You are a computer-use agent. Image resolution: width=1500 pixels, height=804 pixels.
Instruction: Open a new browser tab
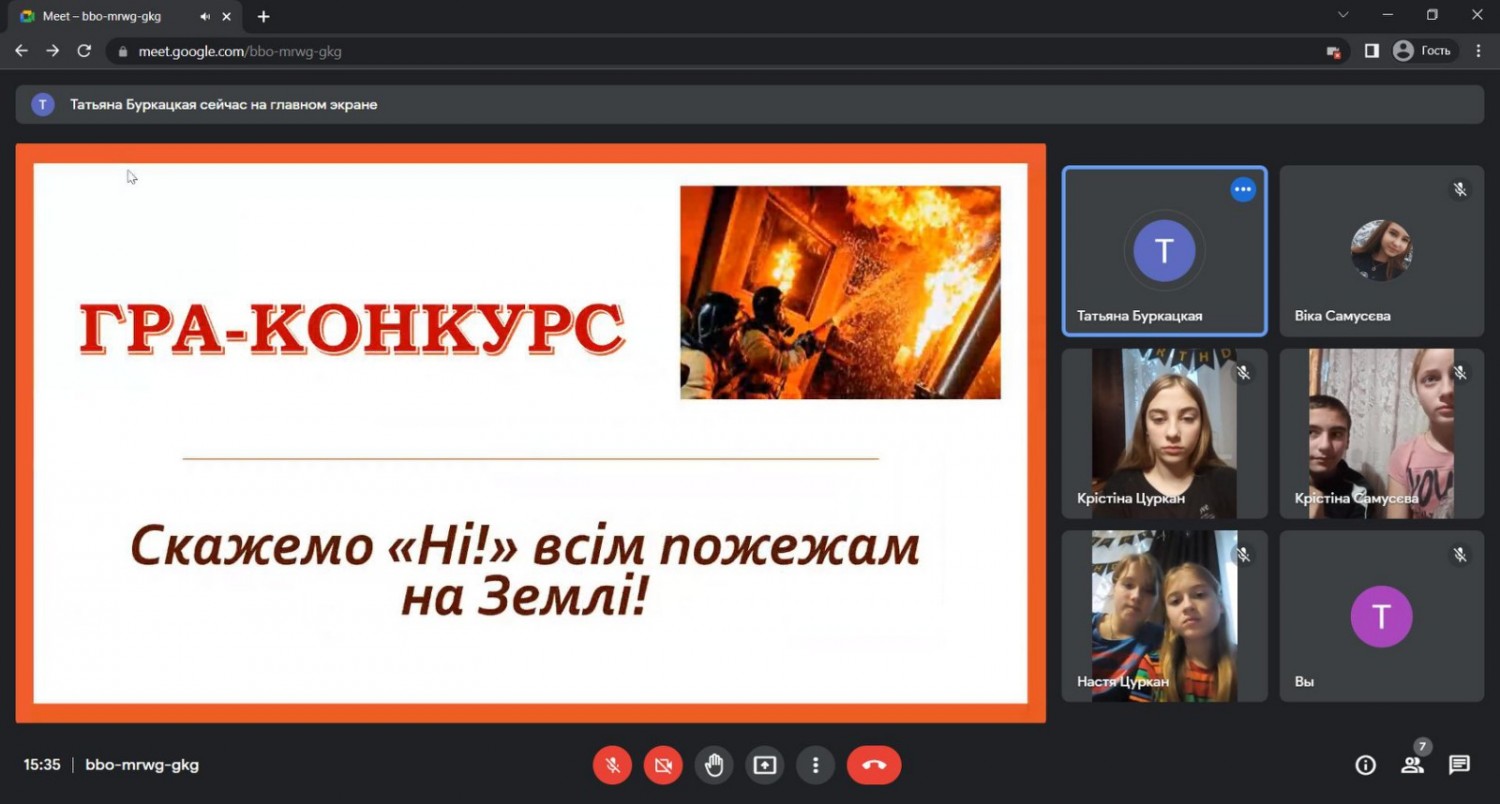264,16
